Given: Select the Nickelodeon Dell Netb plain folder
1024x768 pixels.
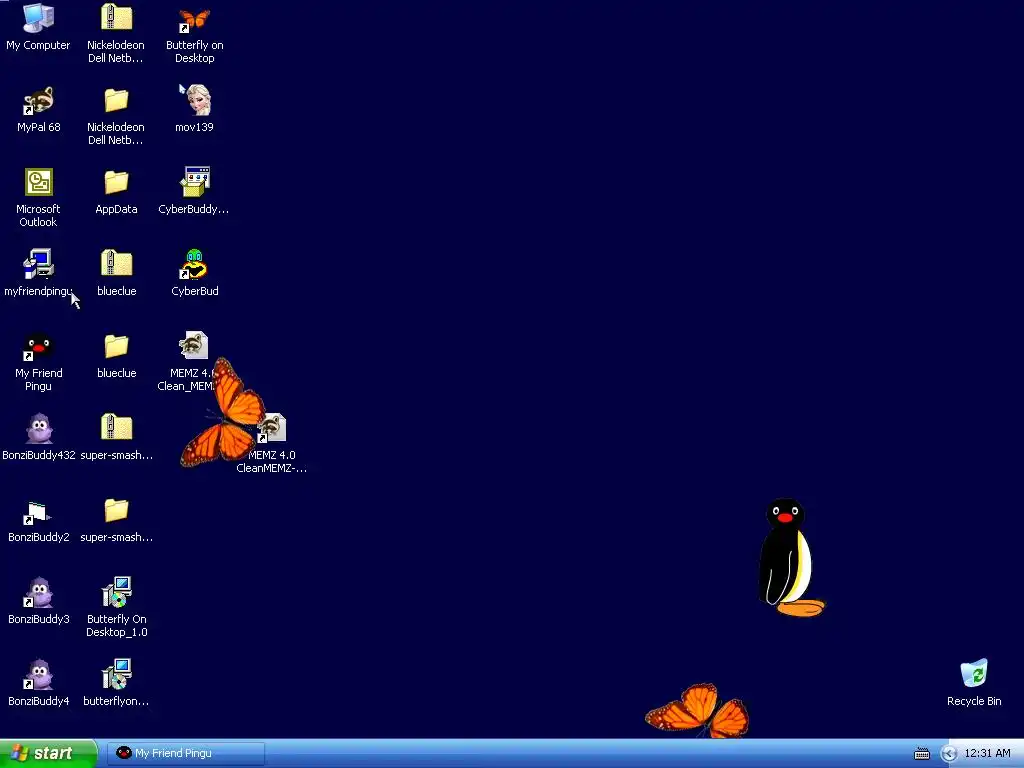Looking at the screenshot, I should click(x=116, y=101).
